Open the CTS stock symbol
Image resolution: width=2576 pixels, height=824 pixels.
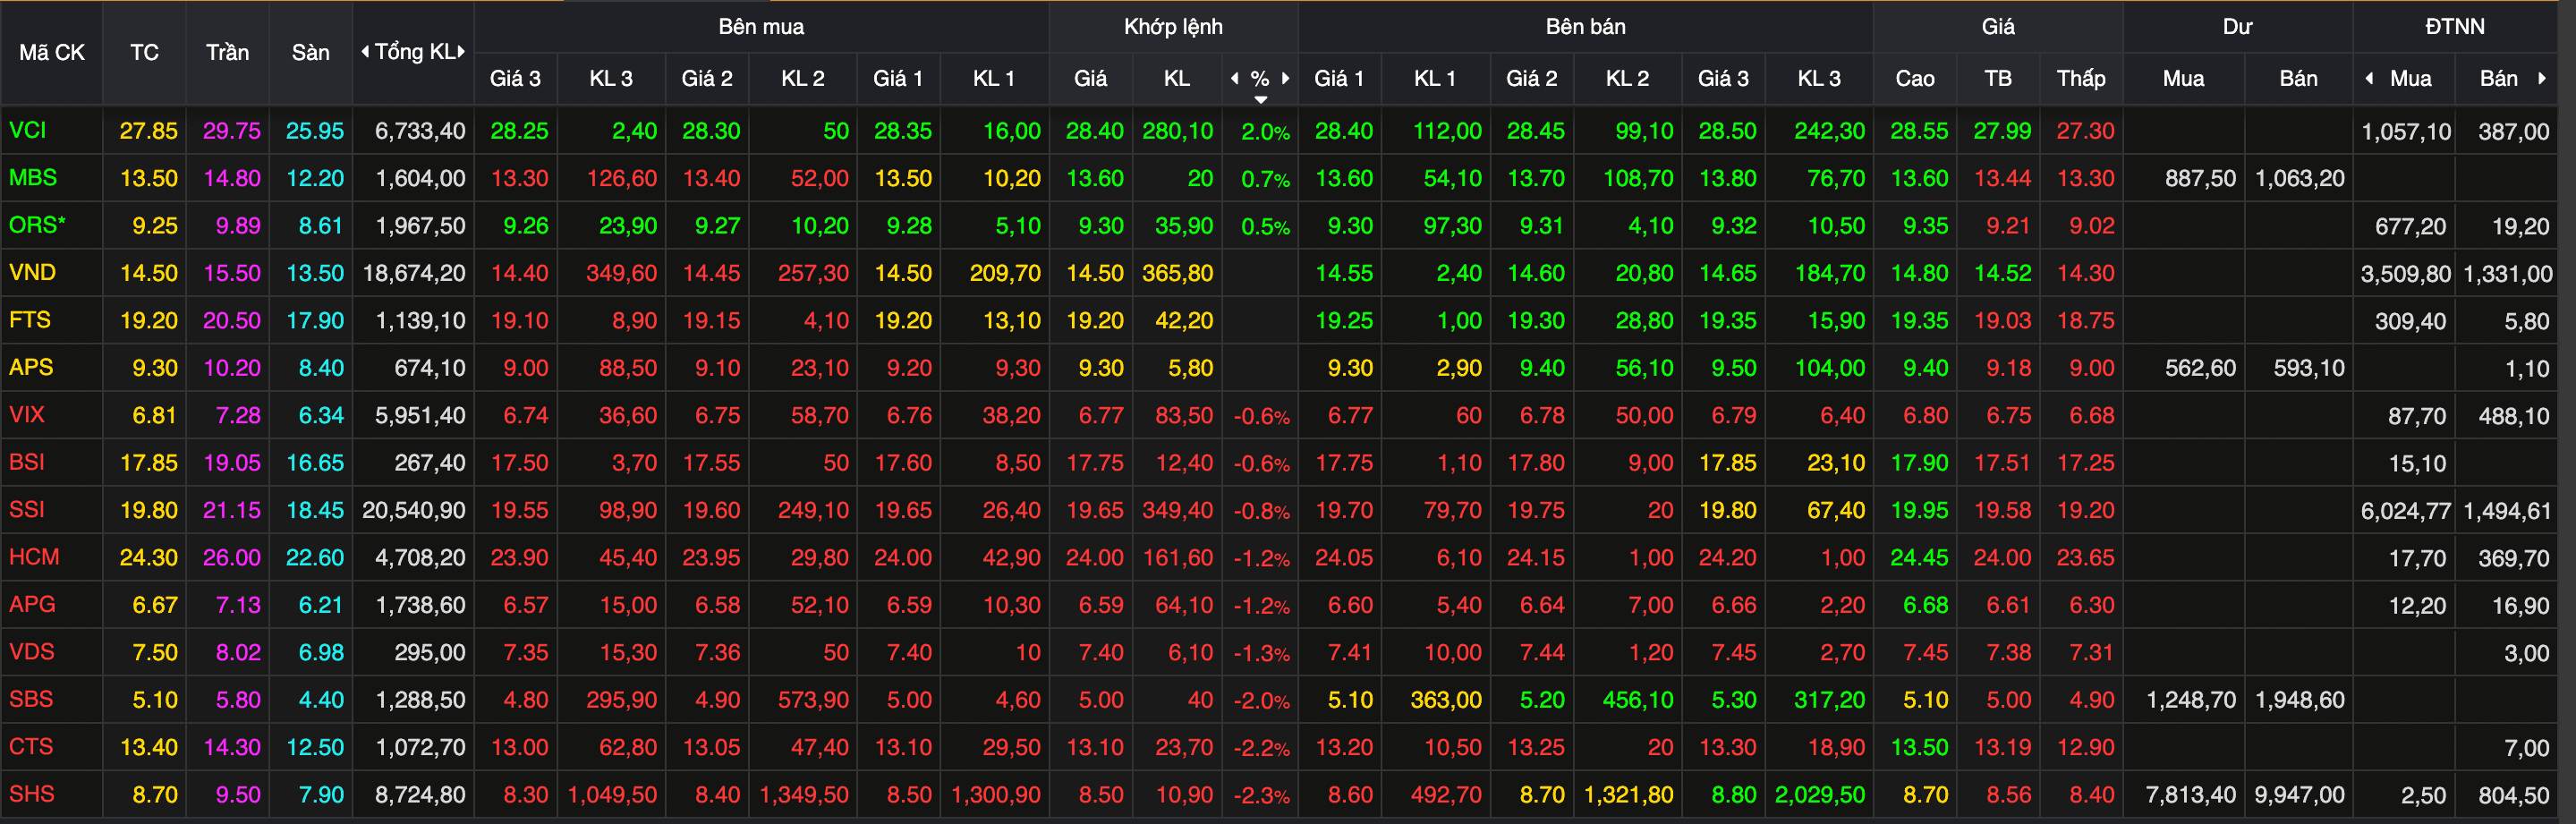click(31, 746)
